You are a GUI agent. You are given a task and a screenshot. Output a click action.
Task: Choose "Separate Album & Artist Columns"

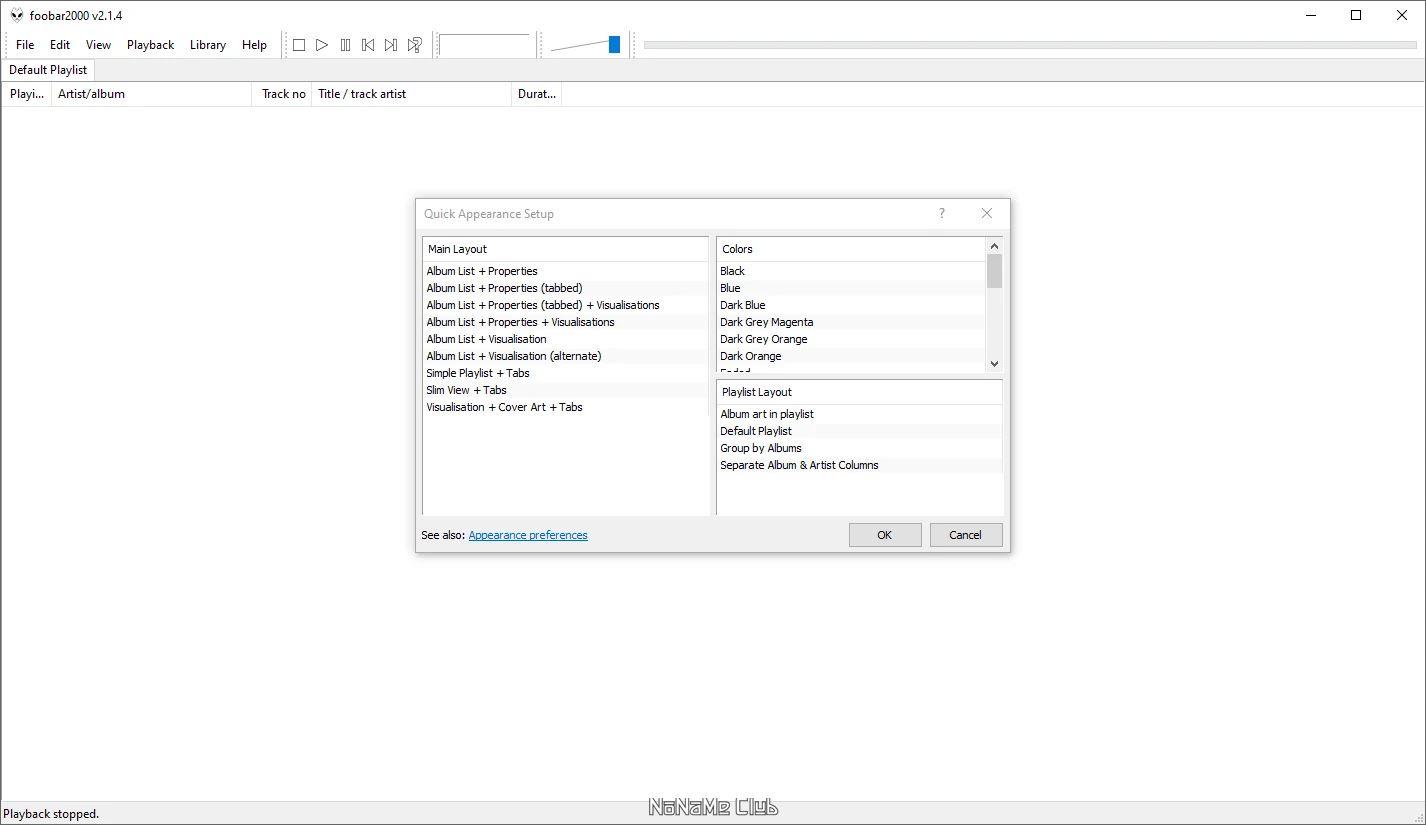tap(859, 465)
